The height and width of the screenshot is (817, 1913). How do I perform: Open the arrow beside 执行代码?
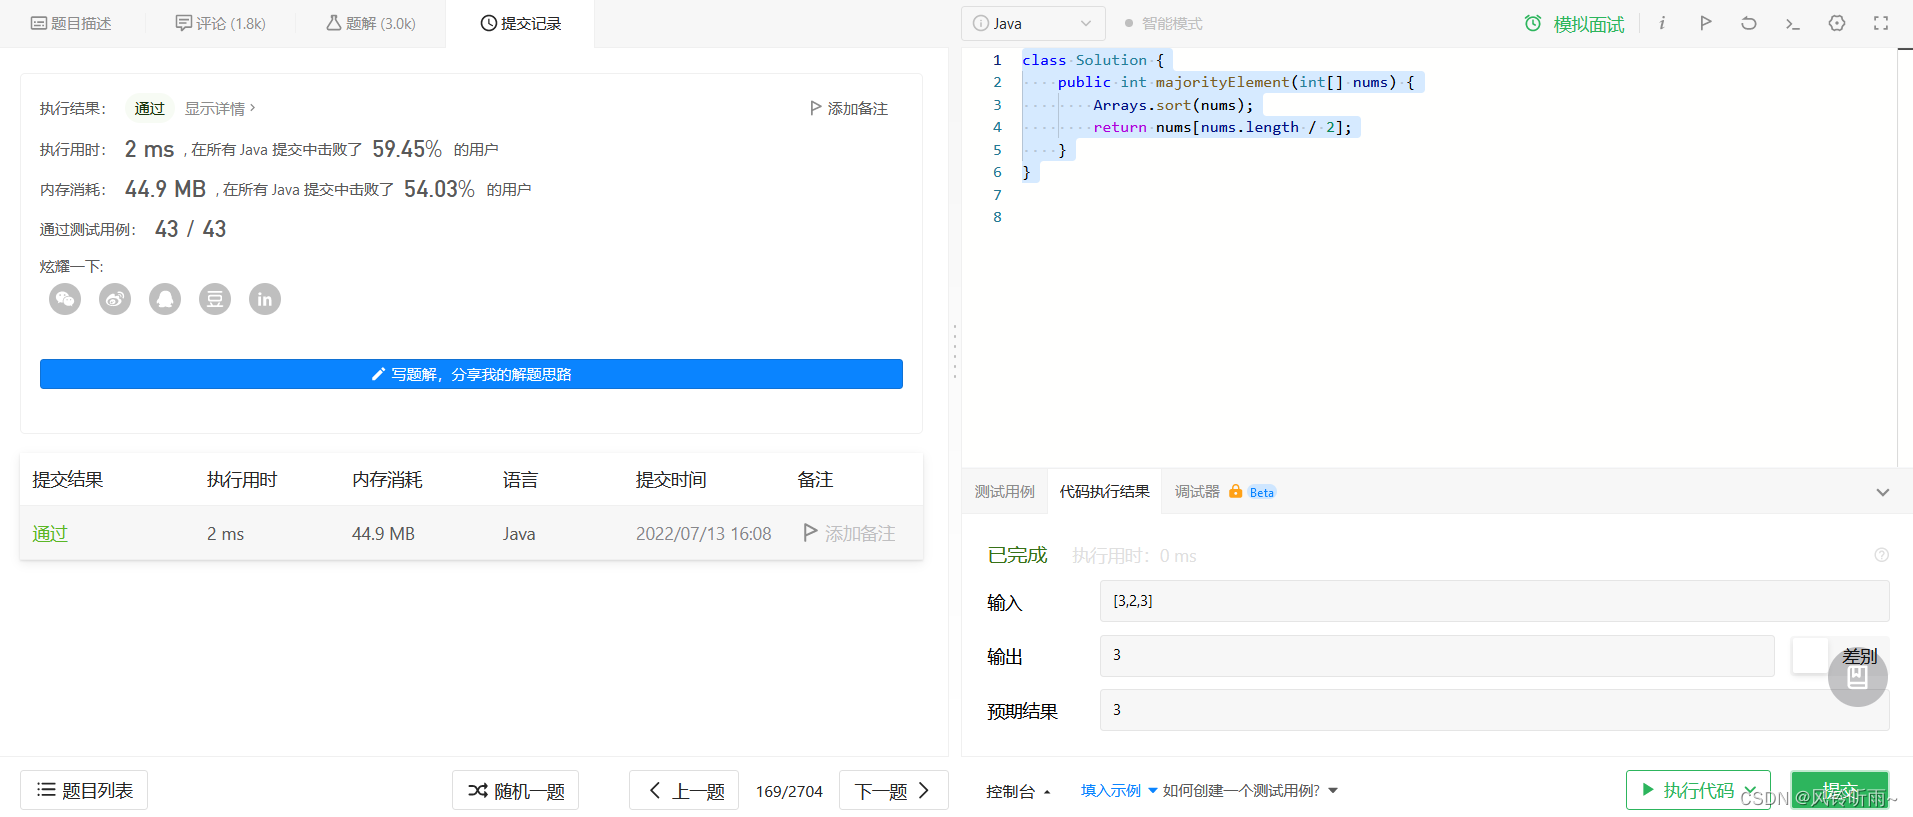point(1752,790)
